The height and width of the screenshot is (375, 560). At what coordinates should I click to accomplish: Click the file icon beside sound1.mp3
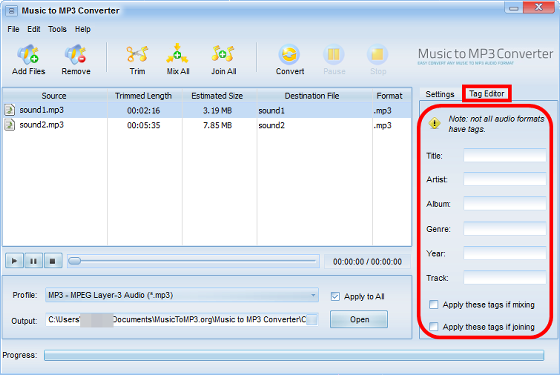[10, 110]
